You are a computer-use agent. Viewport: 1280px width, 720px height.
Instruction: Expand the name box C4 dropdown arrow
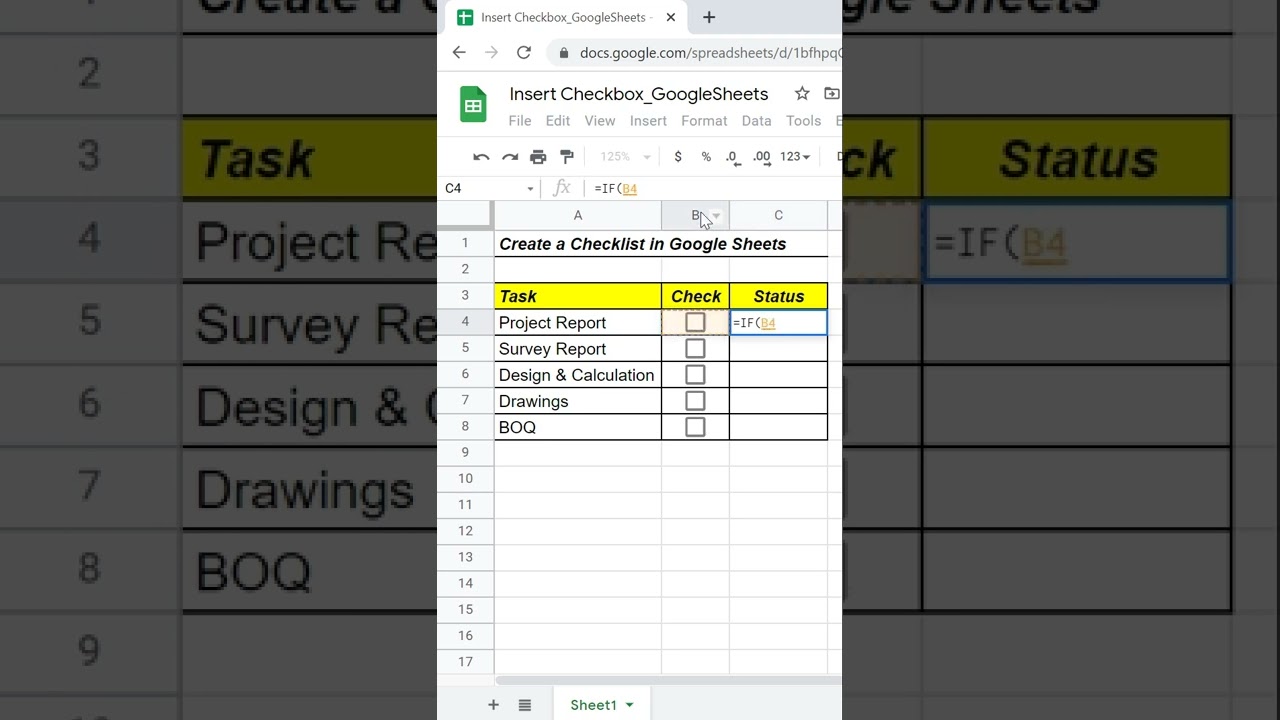coord(530,189)
